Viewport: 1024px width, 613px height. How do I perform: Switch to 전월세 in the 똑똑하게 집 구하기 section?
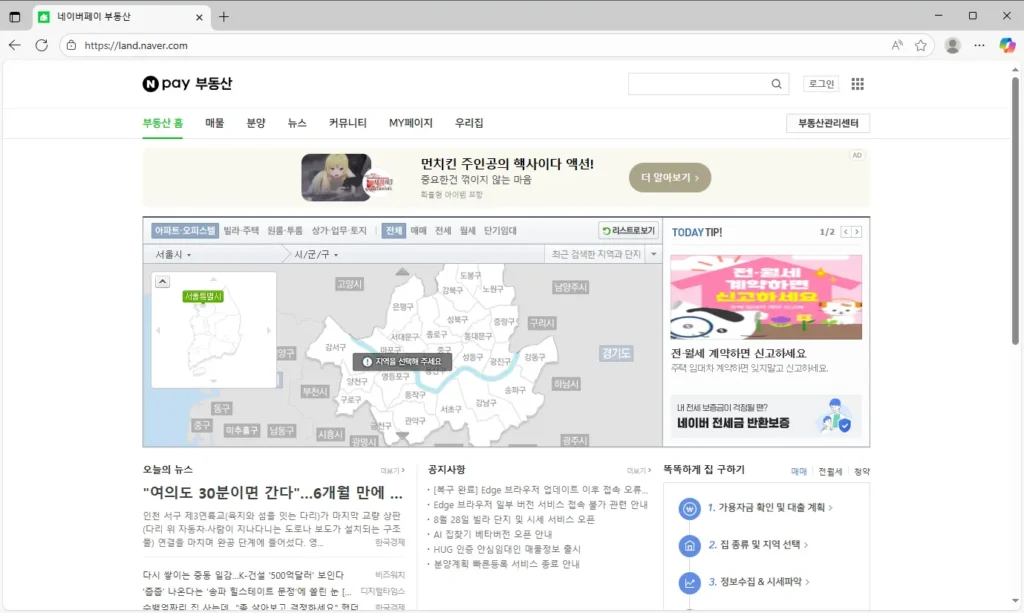pyautogui.click(x=831, y=470)
